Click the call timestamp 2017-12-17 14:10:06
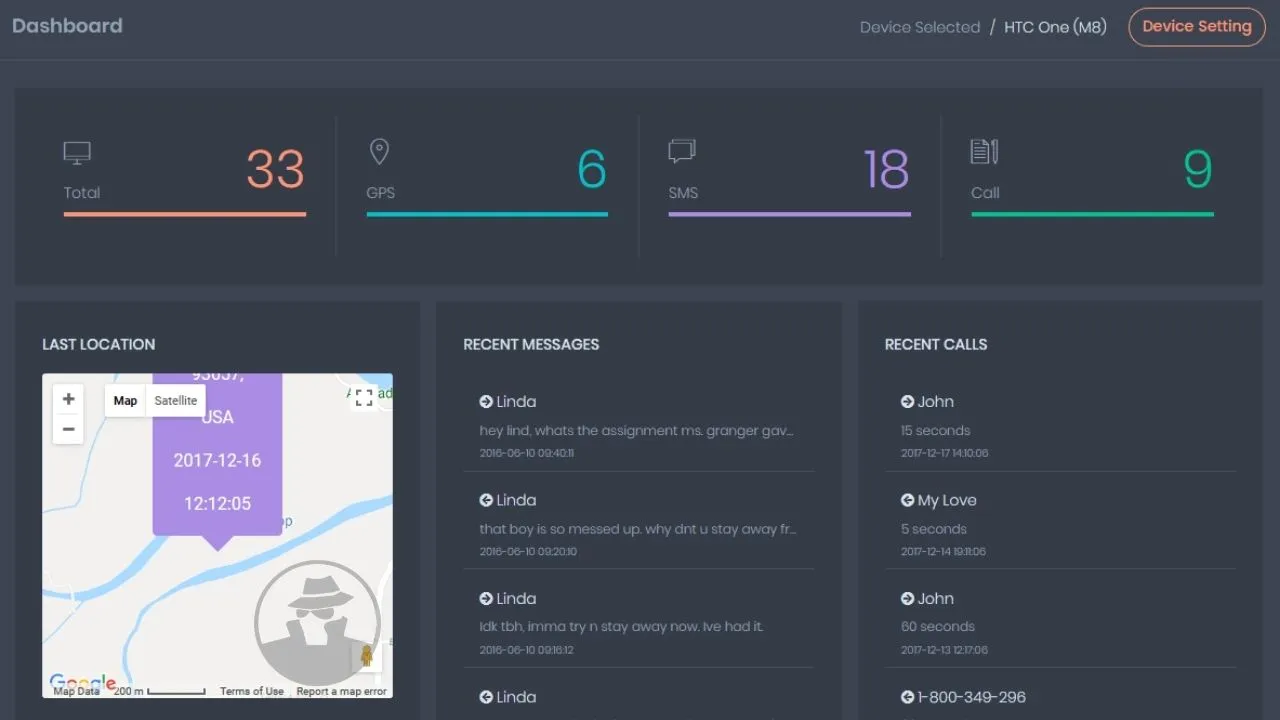This screenshot has width=1280, height=720. point(944,453)
